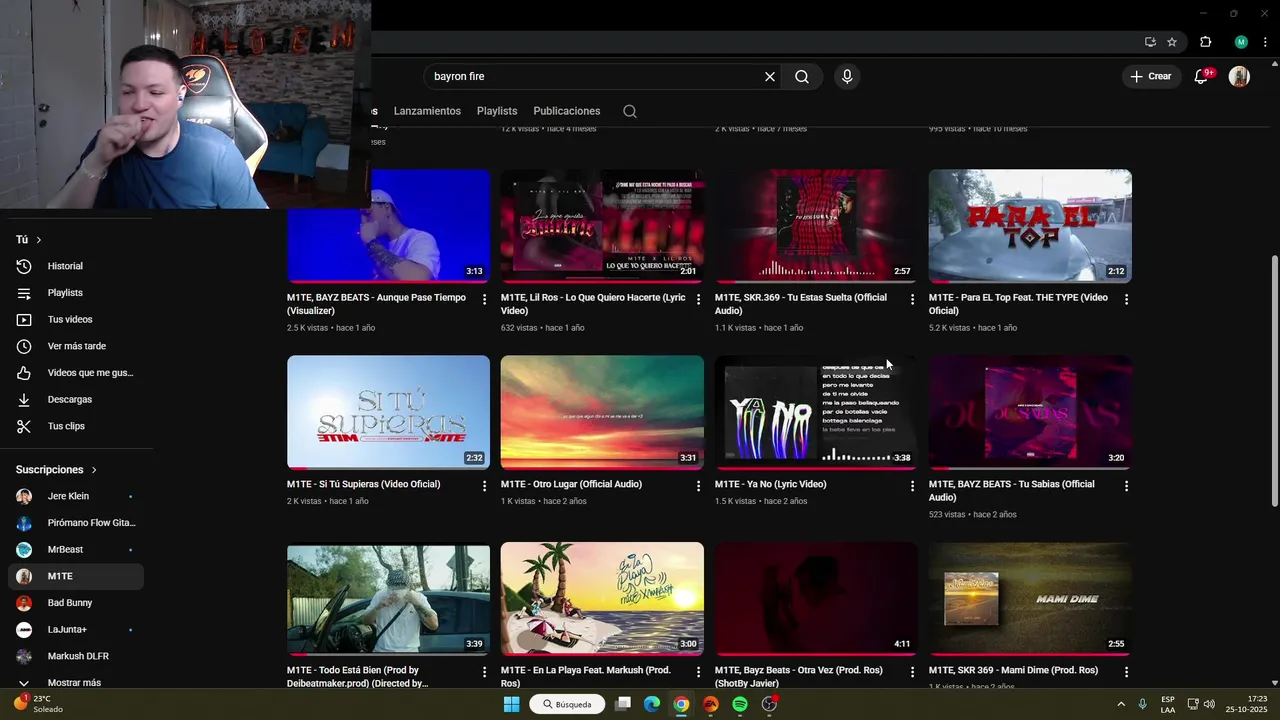Open Spotify from the taskbar
This screenshot has width=1280, height=720.
pyautogui.click(x=740, y=704)
